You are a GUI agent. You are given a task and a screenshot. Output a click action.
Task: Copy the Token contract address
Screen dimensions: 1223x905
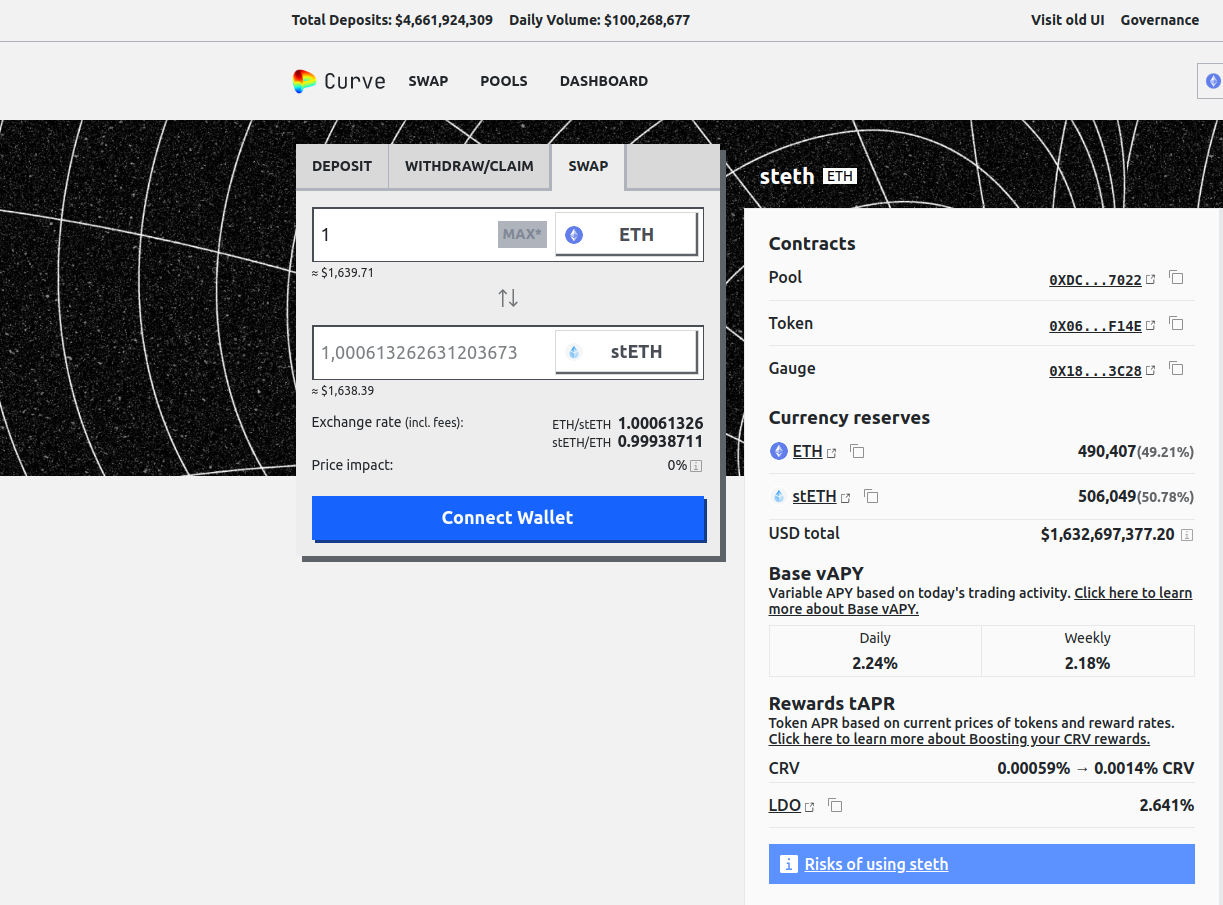1176,324
